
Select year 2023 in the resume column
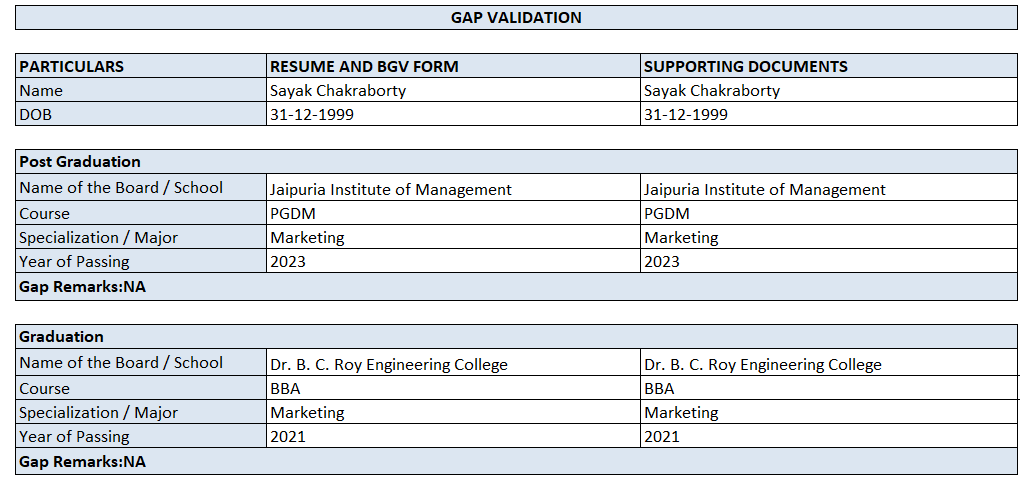[288, 261]
